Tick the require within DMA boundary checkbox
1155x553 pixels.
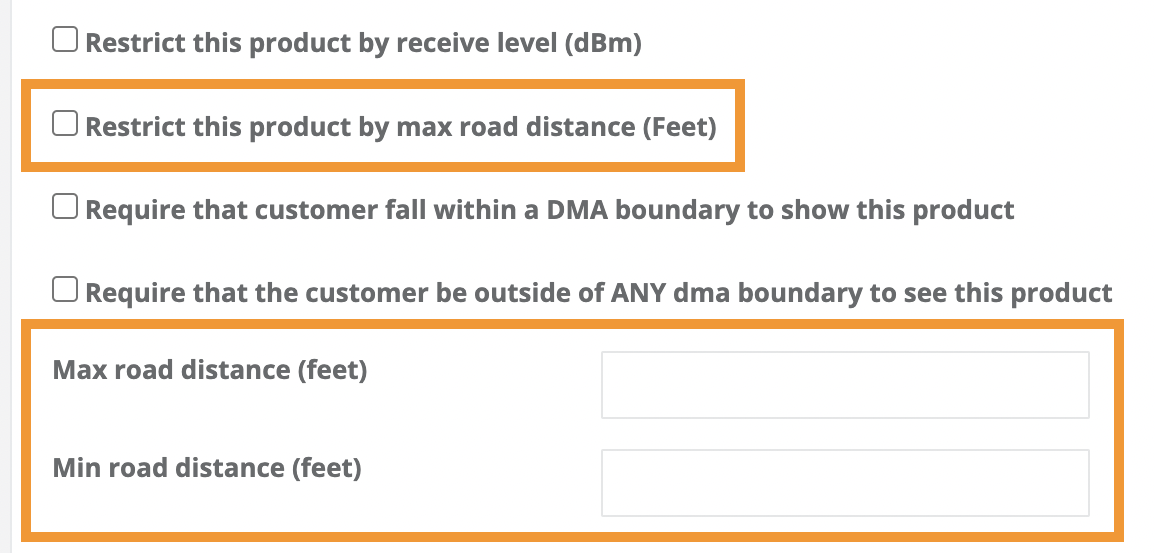65,207
